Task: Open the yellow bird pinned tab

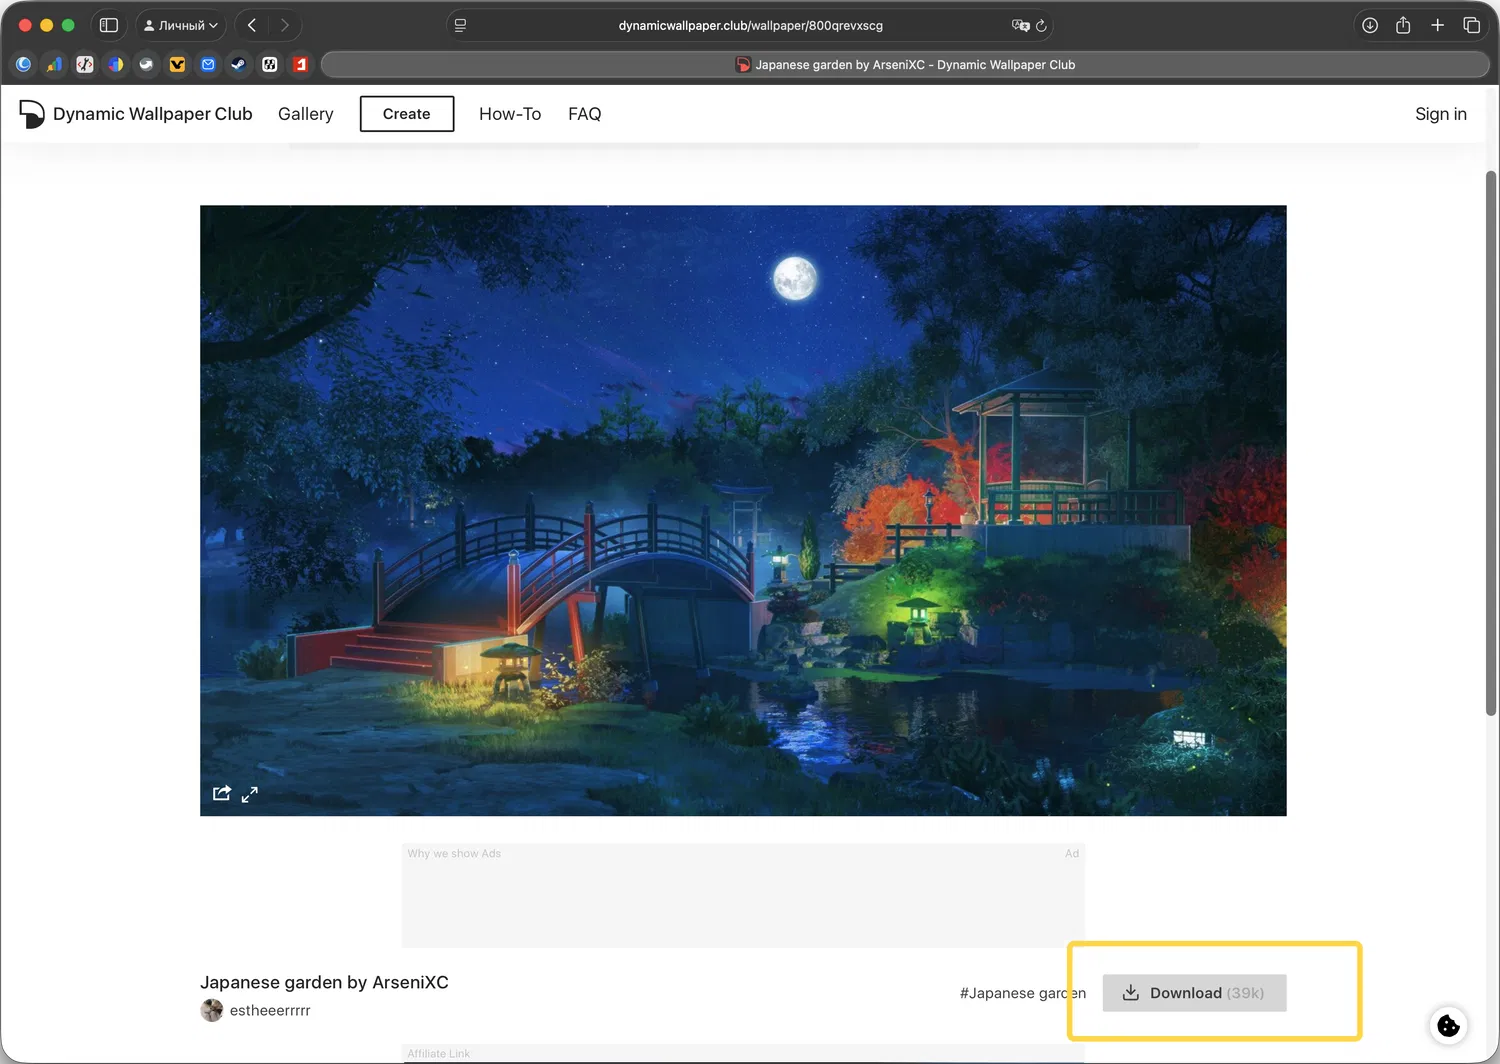Action: click(x=177, y=64)
